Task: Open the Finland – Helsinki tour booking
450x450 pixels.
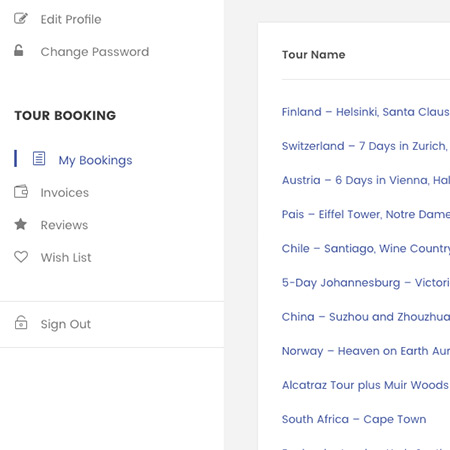Action: 366,112
